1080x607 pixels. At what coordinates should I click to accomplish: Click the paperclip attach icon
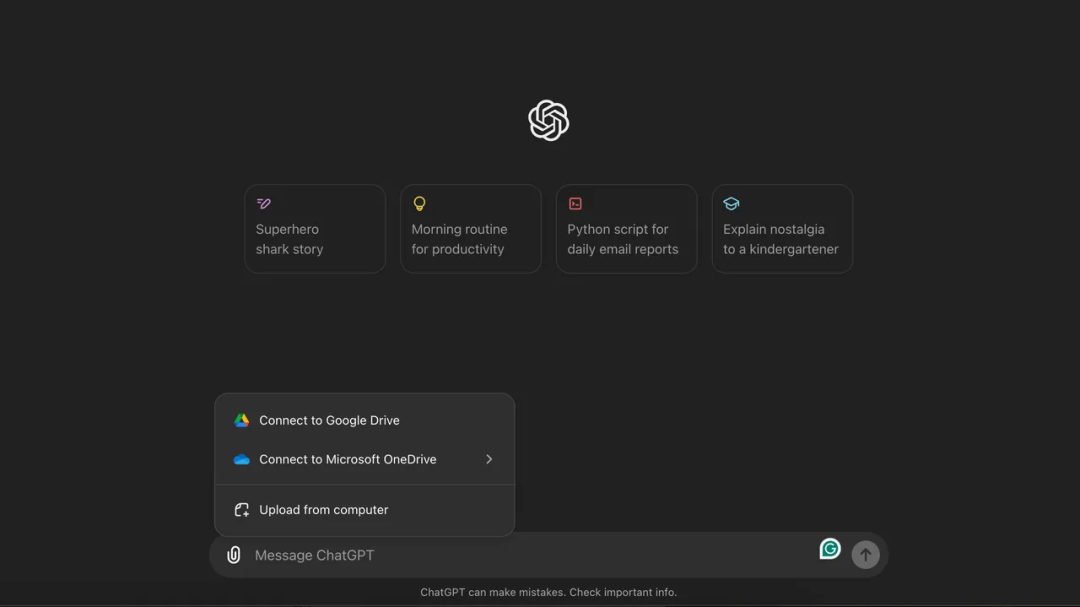pyautogui.click(x=234, y=555)
